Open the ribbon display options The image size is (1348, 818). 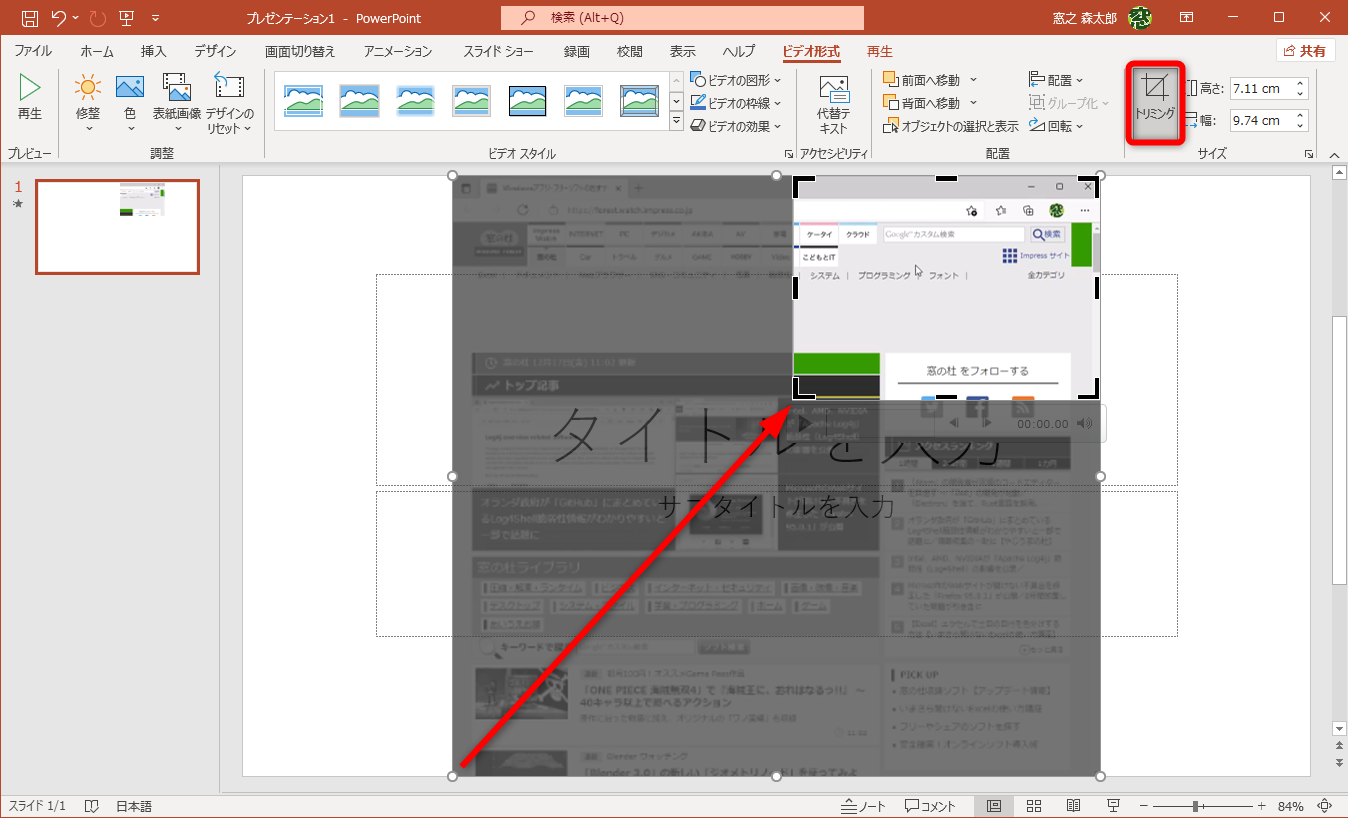pos(1186,18)
